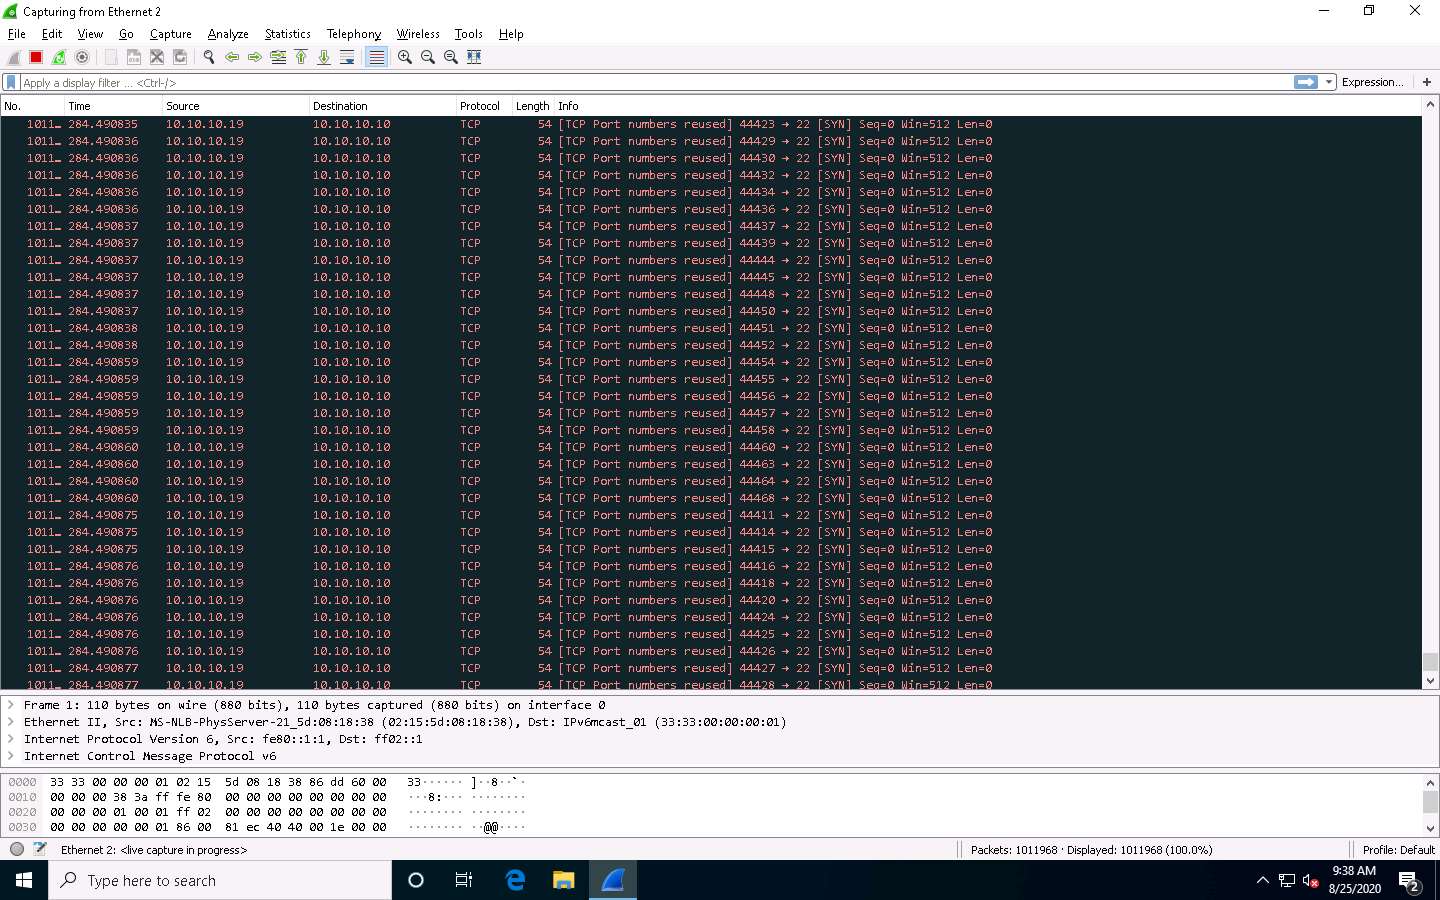Open the Telephony menu
1440x900 pixels.
coord(354,34)
